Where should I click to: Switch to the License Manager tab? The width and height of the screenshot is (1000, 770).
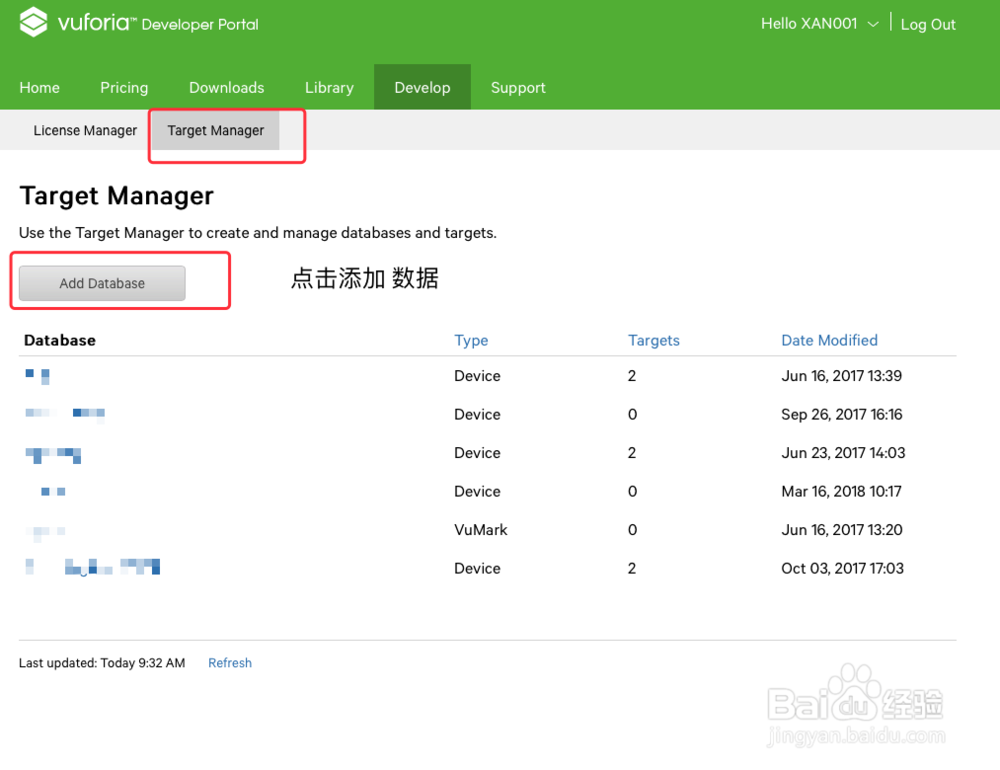pos(85,130)
